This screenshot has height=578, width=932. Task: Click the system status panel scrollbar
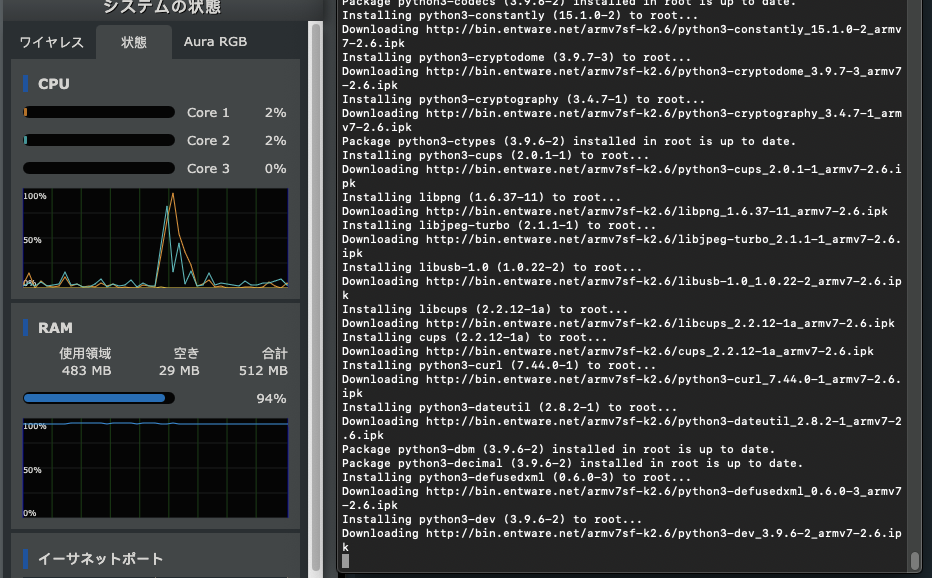316,297
